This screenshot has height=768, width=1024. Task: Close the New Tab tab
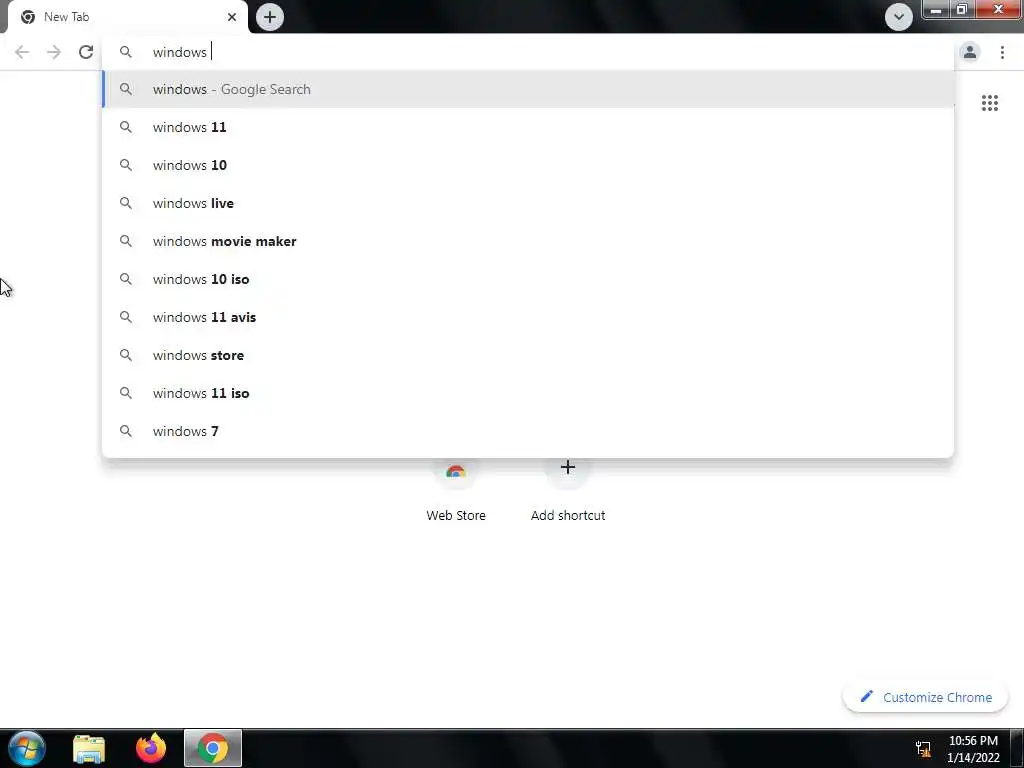point(232,17)
